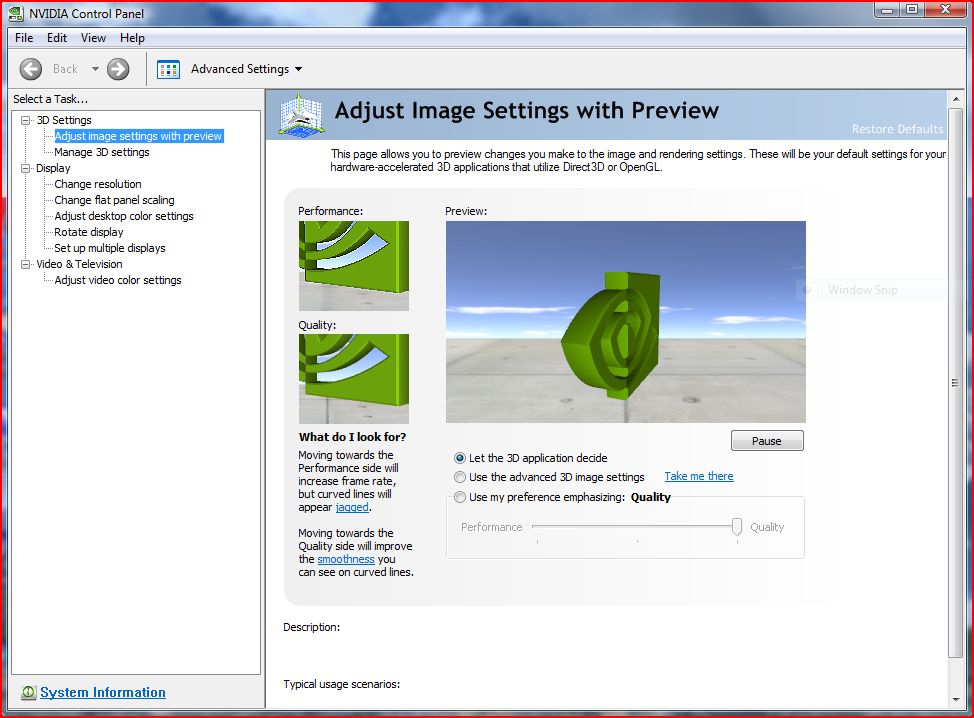Click the 3D logo preview image
The width and height of the screenshot is (974, 718).
tap(626, 322)
